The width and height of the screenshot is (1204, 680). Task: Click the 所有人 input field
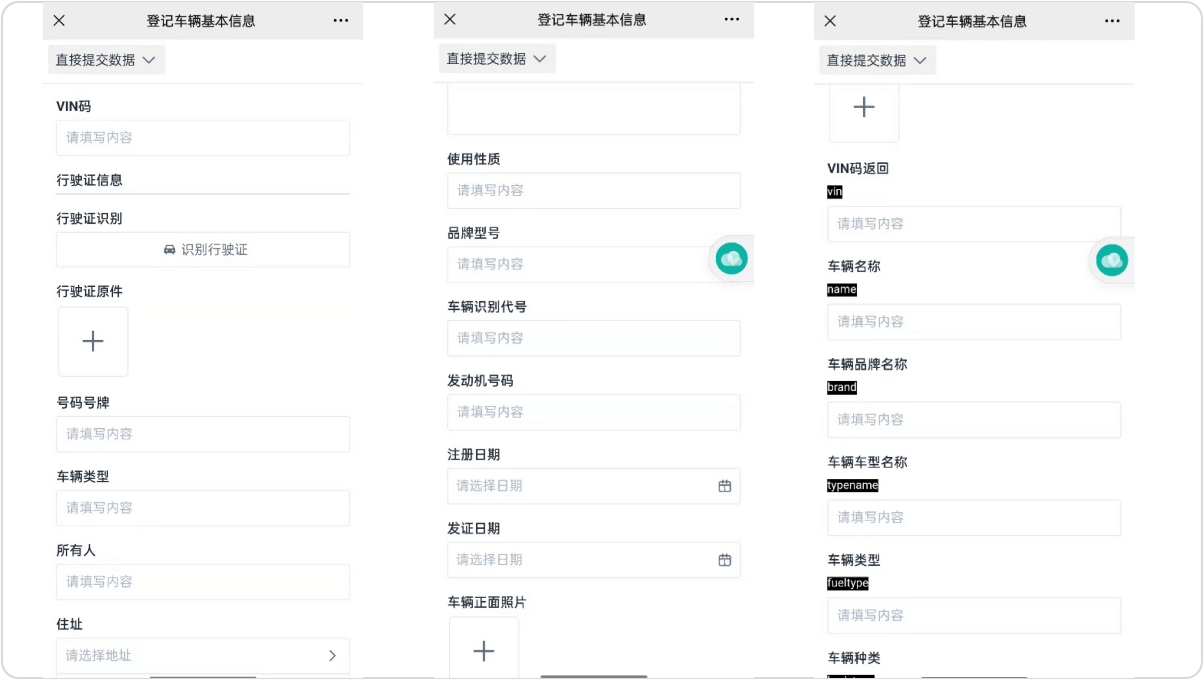[x=203, y=582]
